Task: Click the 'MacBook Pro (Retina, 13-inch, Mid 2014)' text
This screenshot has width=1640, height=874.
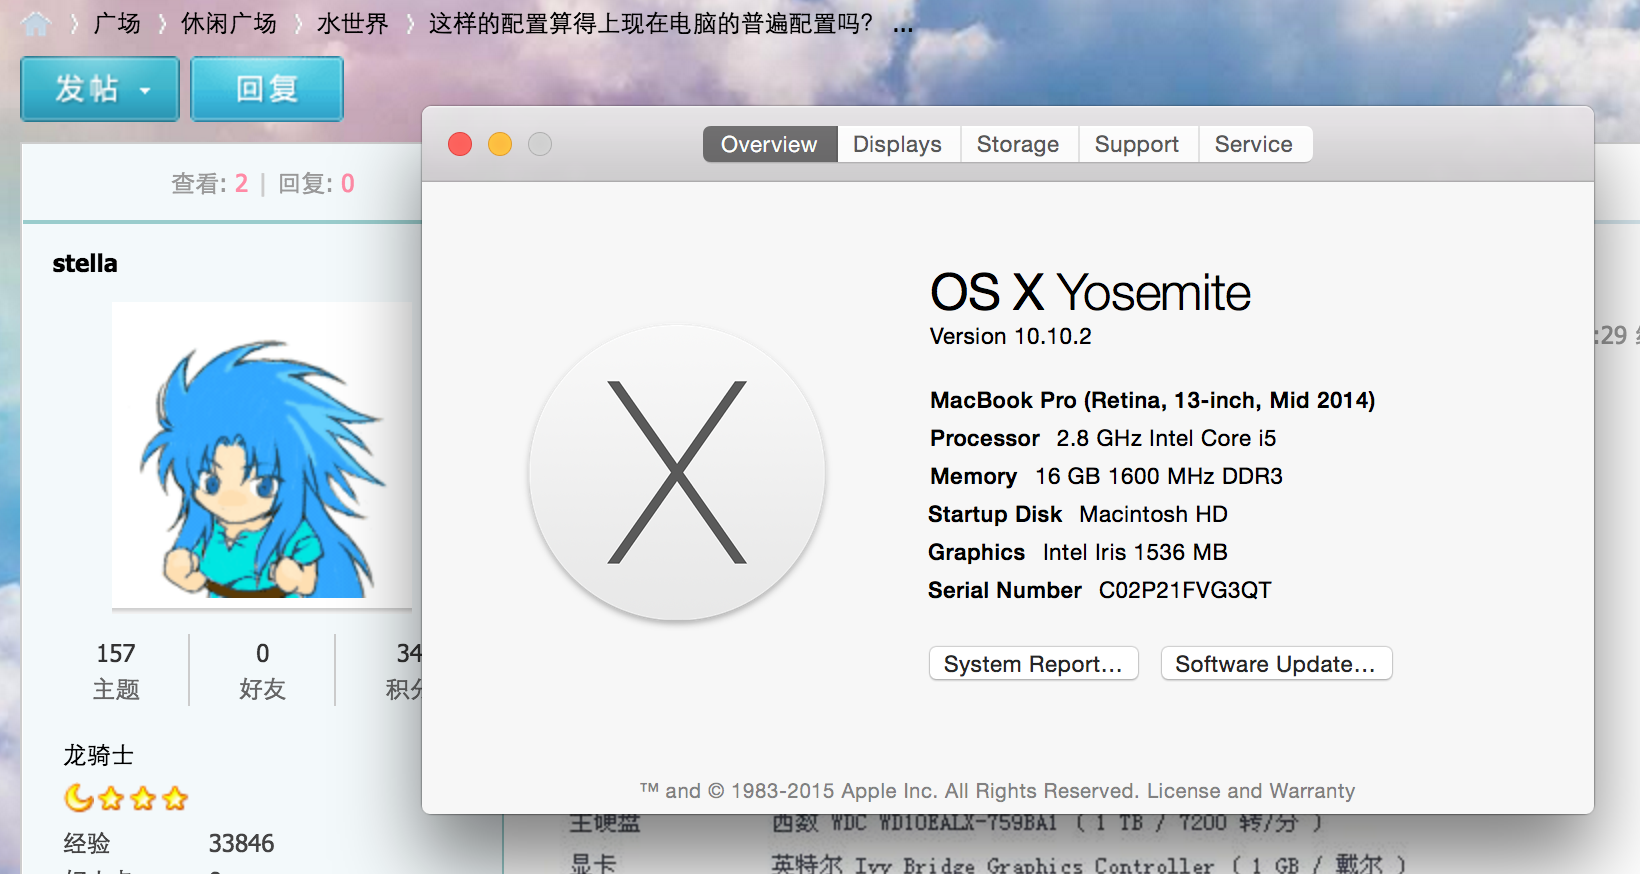Action: pyautogui.click(x=1153, y=400)
